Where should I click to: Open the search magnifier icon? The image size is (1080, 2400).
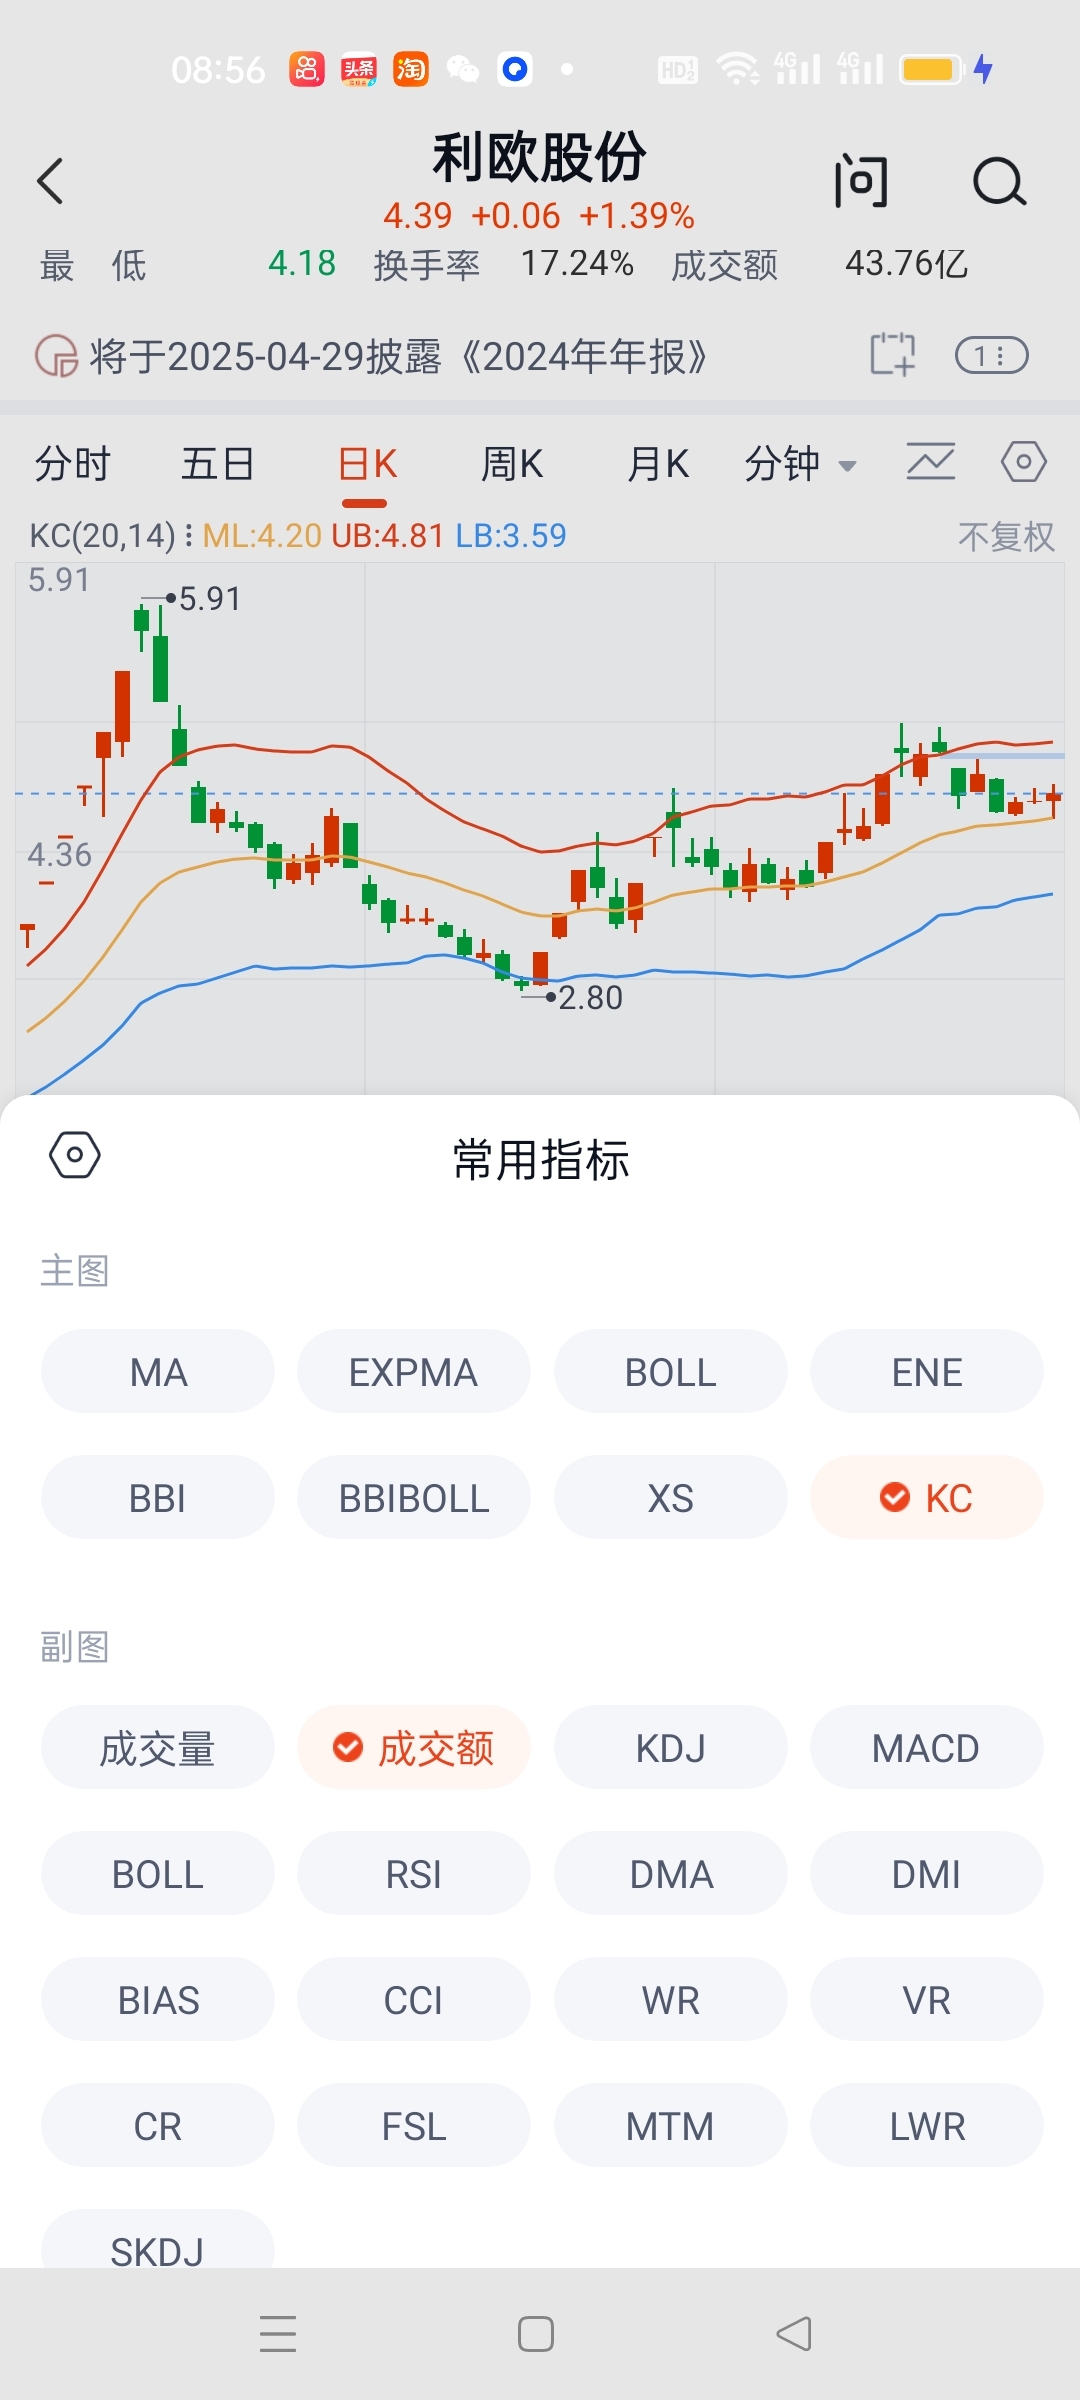999,182
